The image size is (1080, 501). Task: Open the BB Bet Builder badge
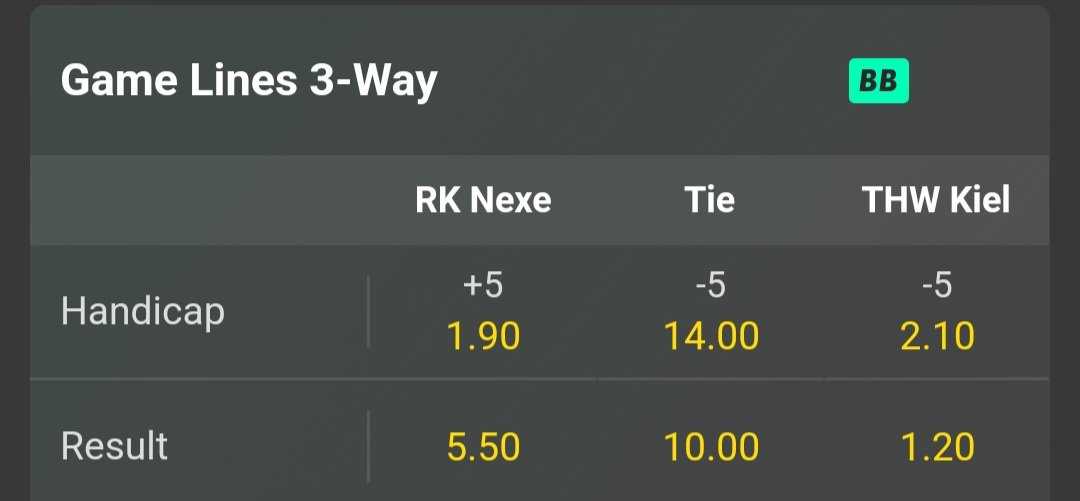[x=878, y=81]
